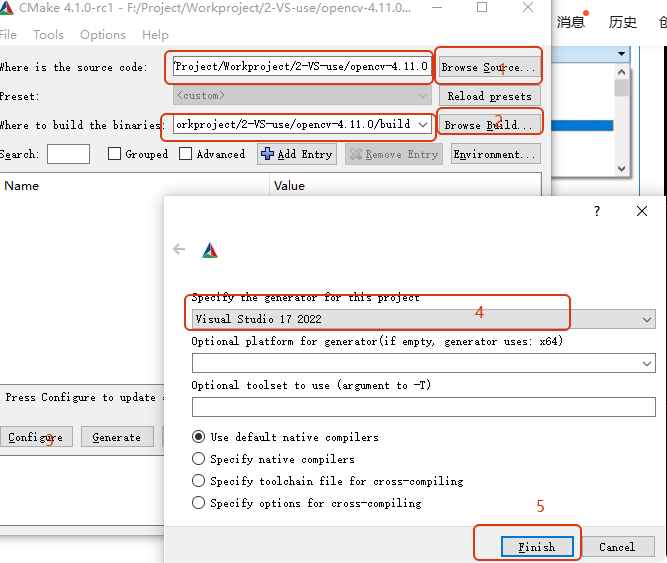Click the scrollbar up arrow in background list

coord(621,72)
